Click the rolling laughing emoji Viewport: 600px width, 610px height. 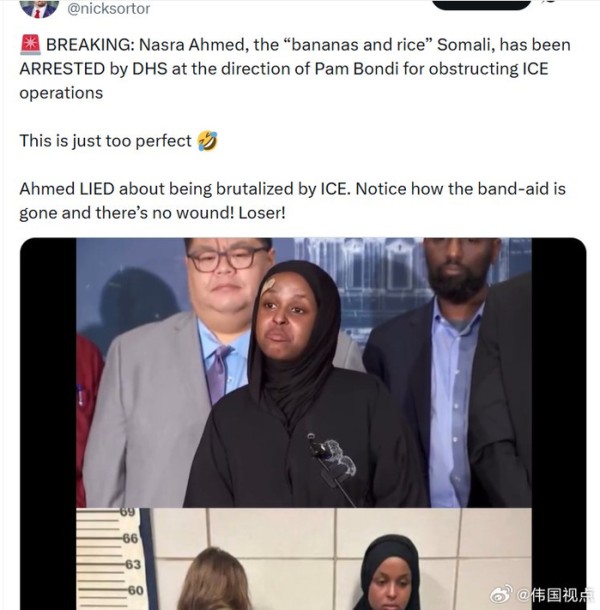point(207,140)
